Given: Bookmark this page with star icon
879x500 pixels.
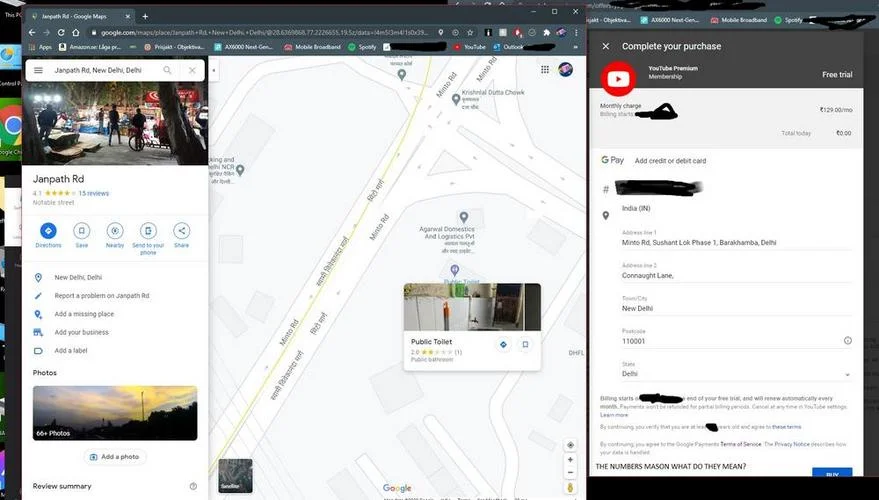Looking at the screenshot, I should (470, 33).
